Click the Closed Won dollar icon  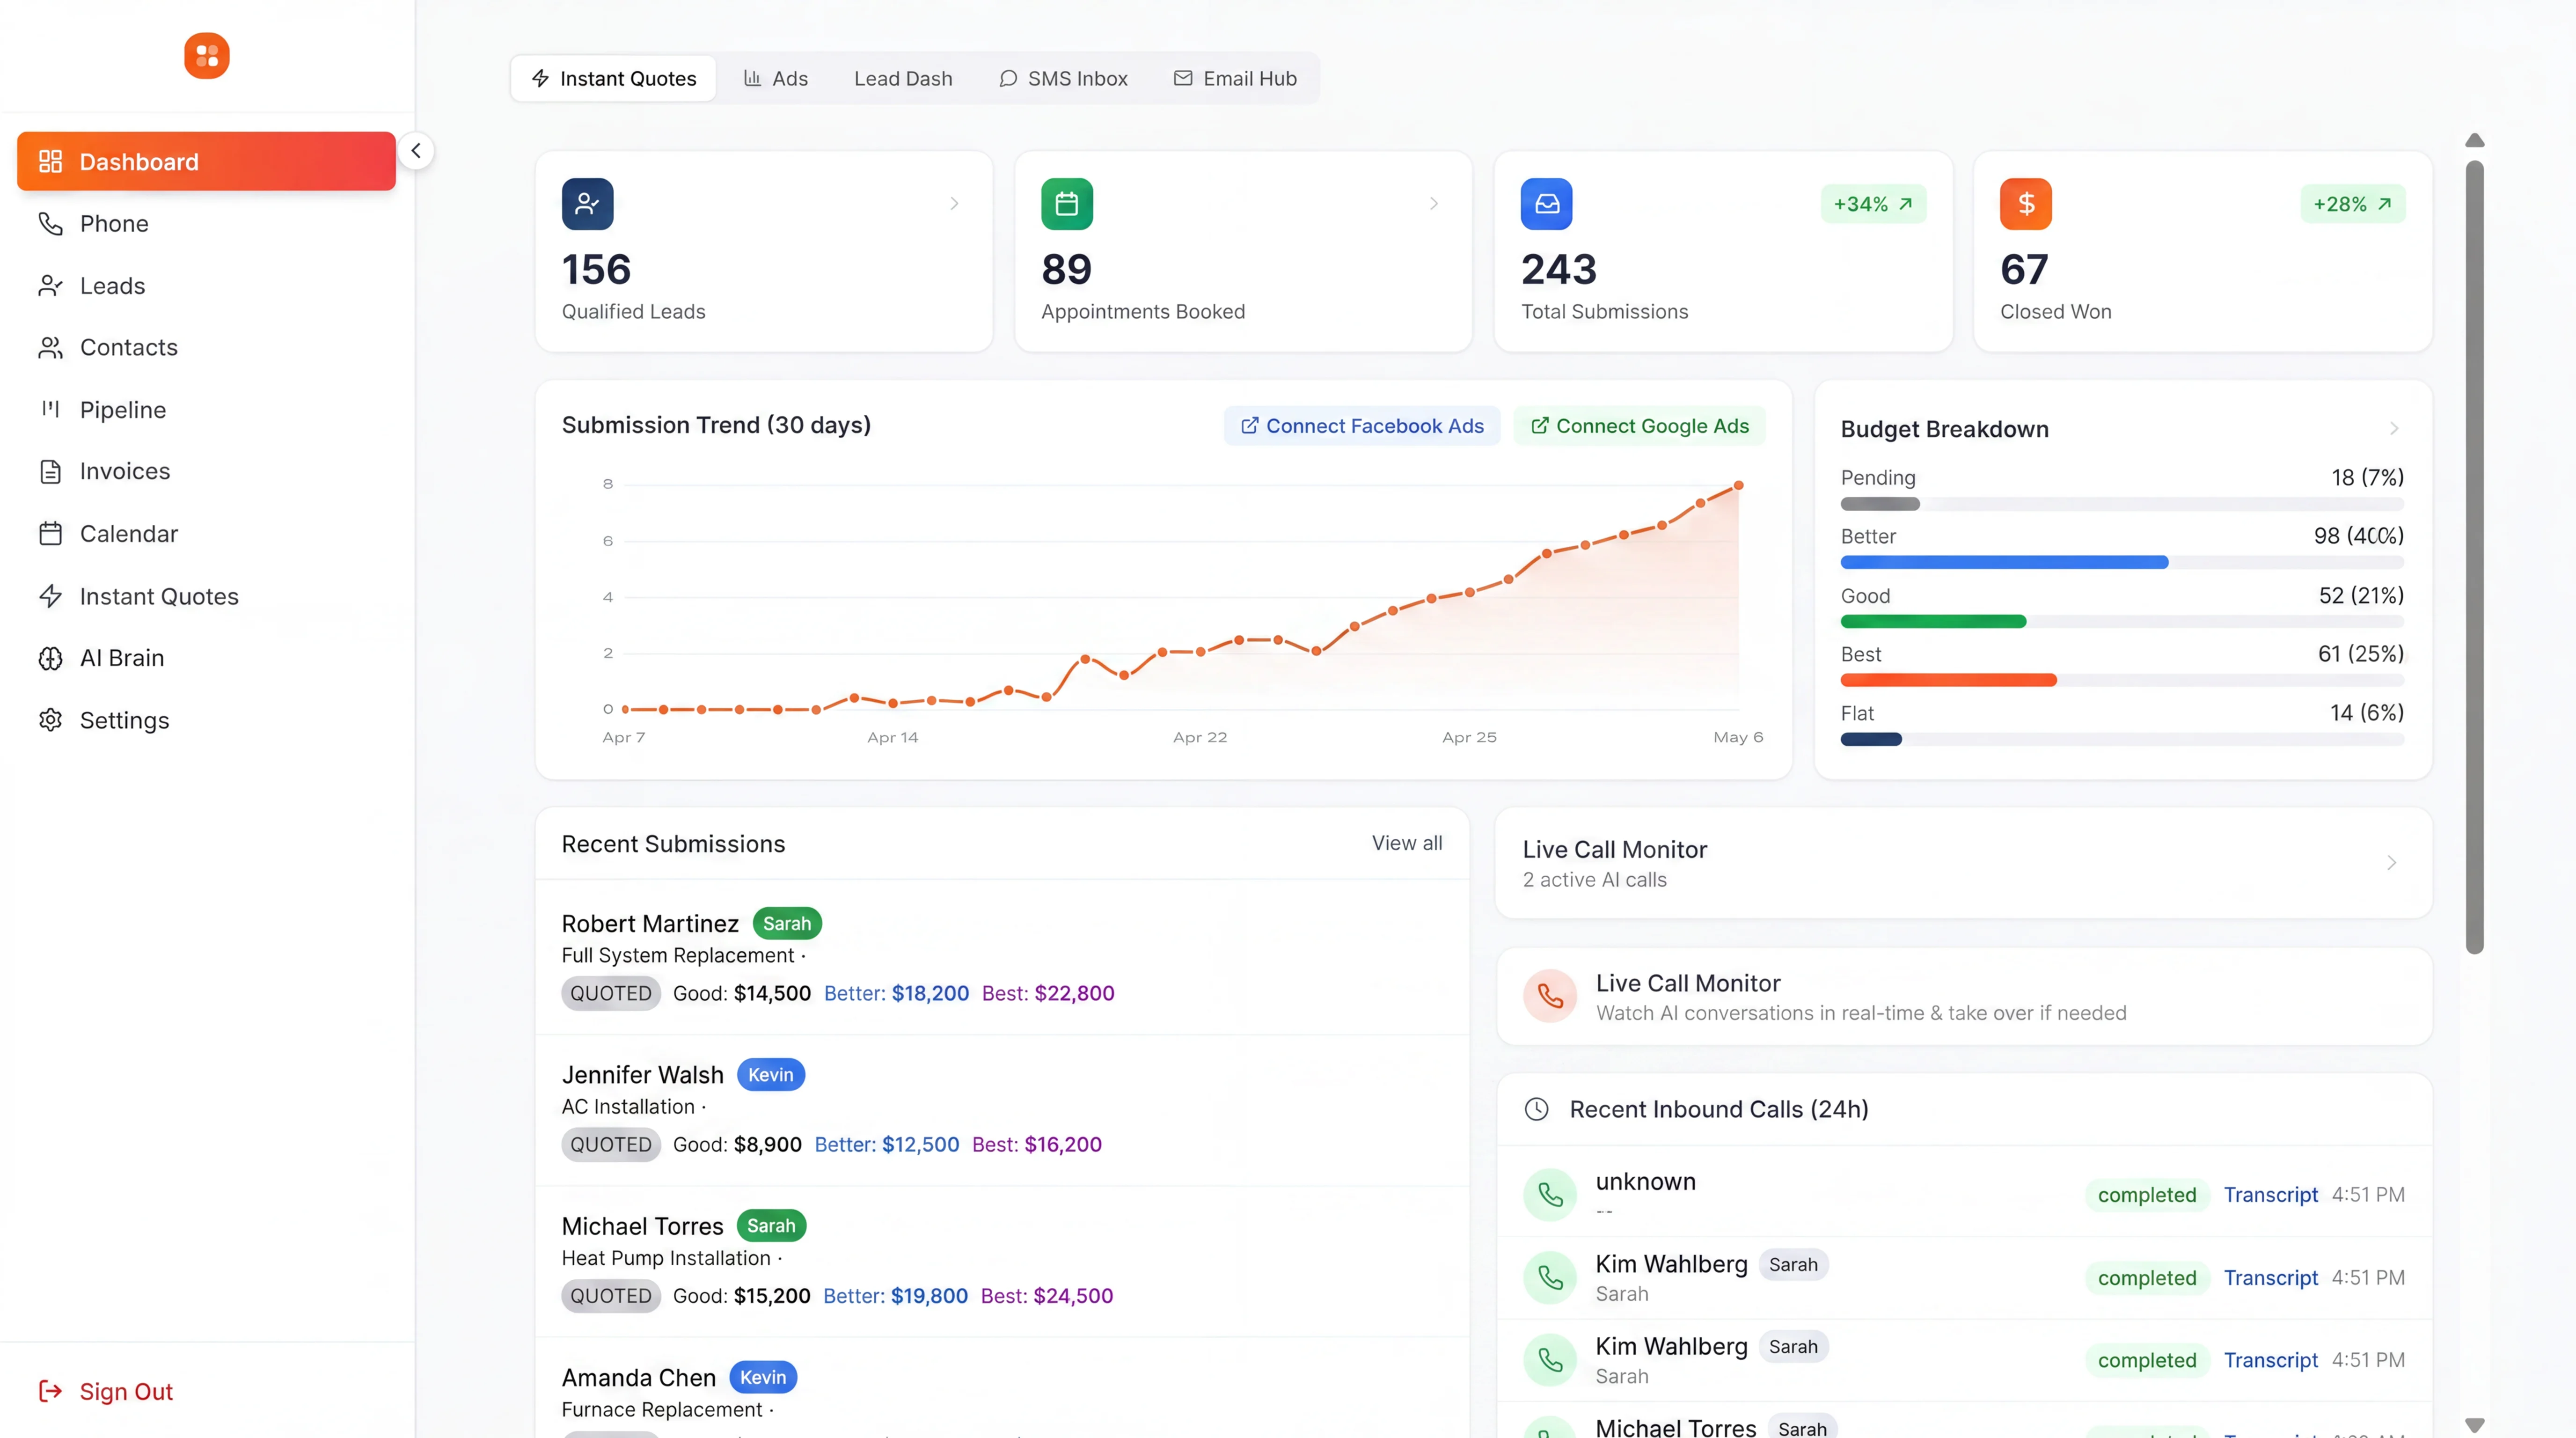[x=2026, y=204]
